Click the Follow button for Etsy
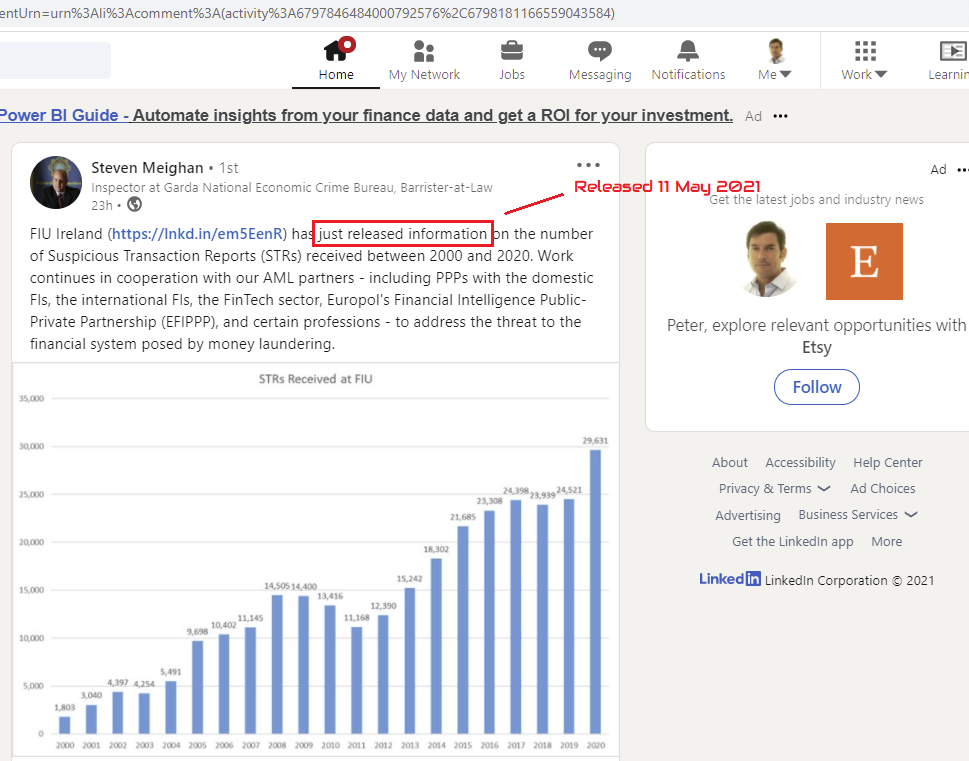This screenshot has height=761, width=969. point(816,387)
